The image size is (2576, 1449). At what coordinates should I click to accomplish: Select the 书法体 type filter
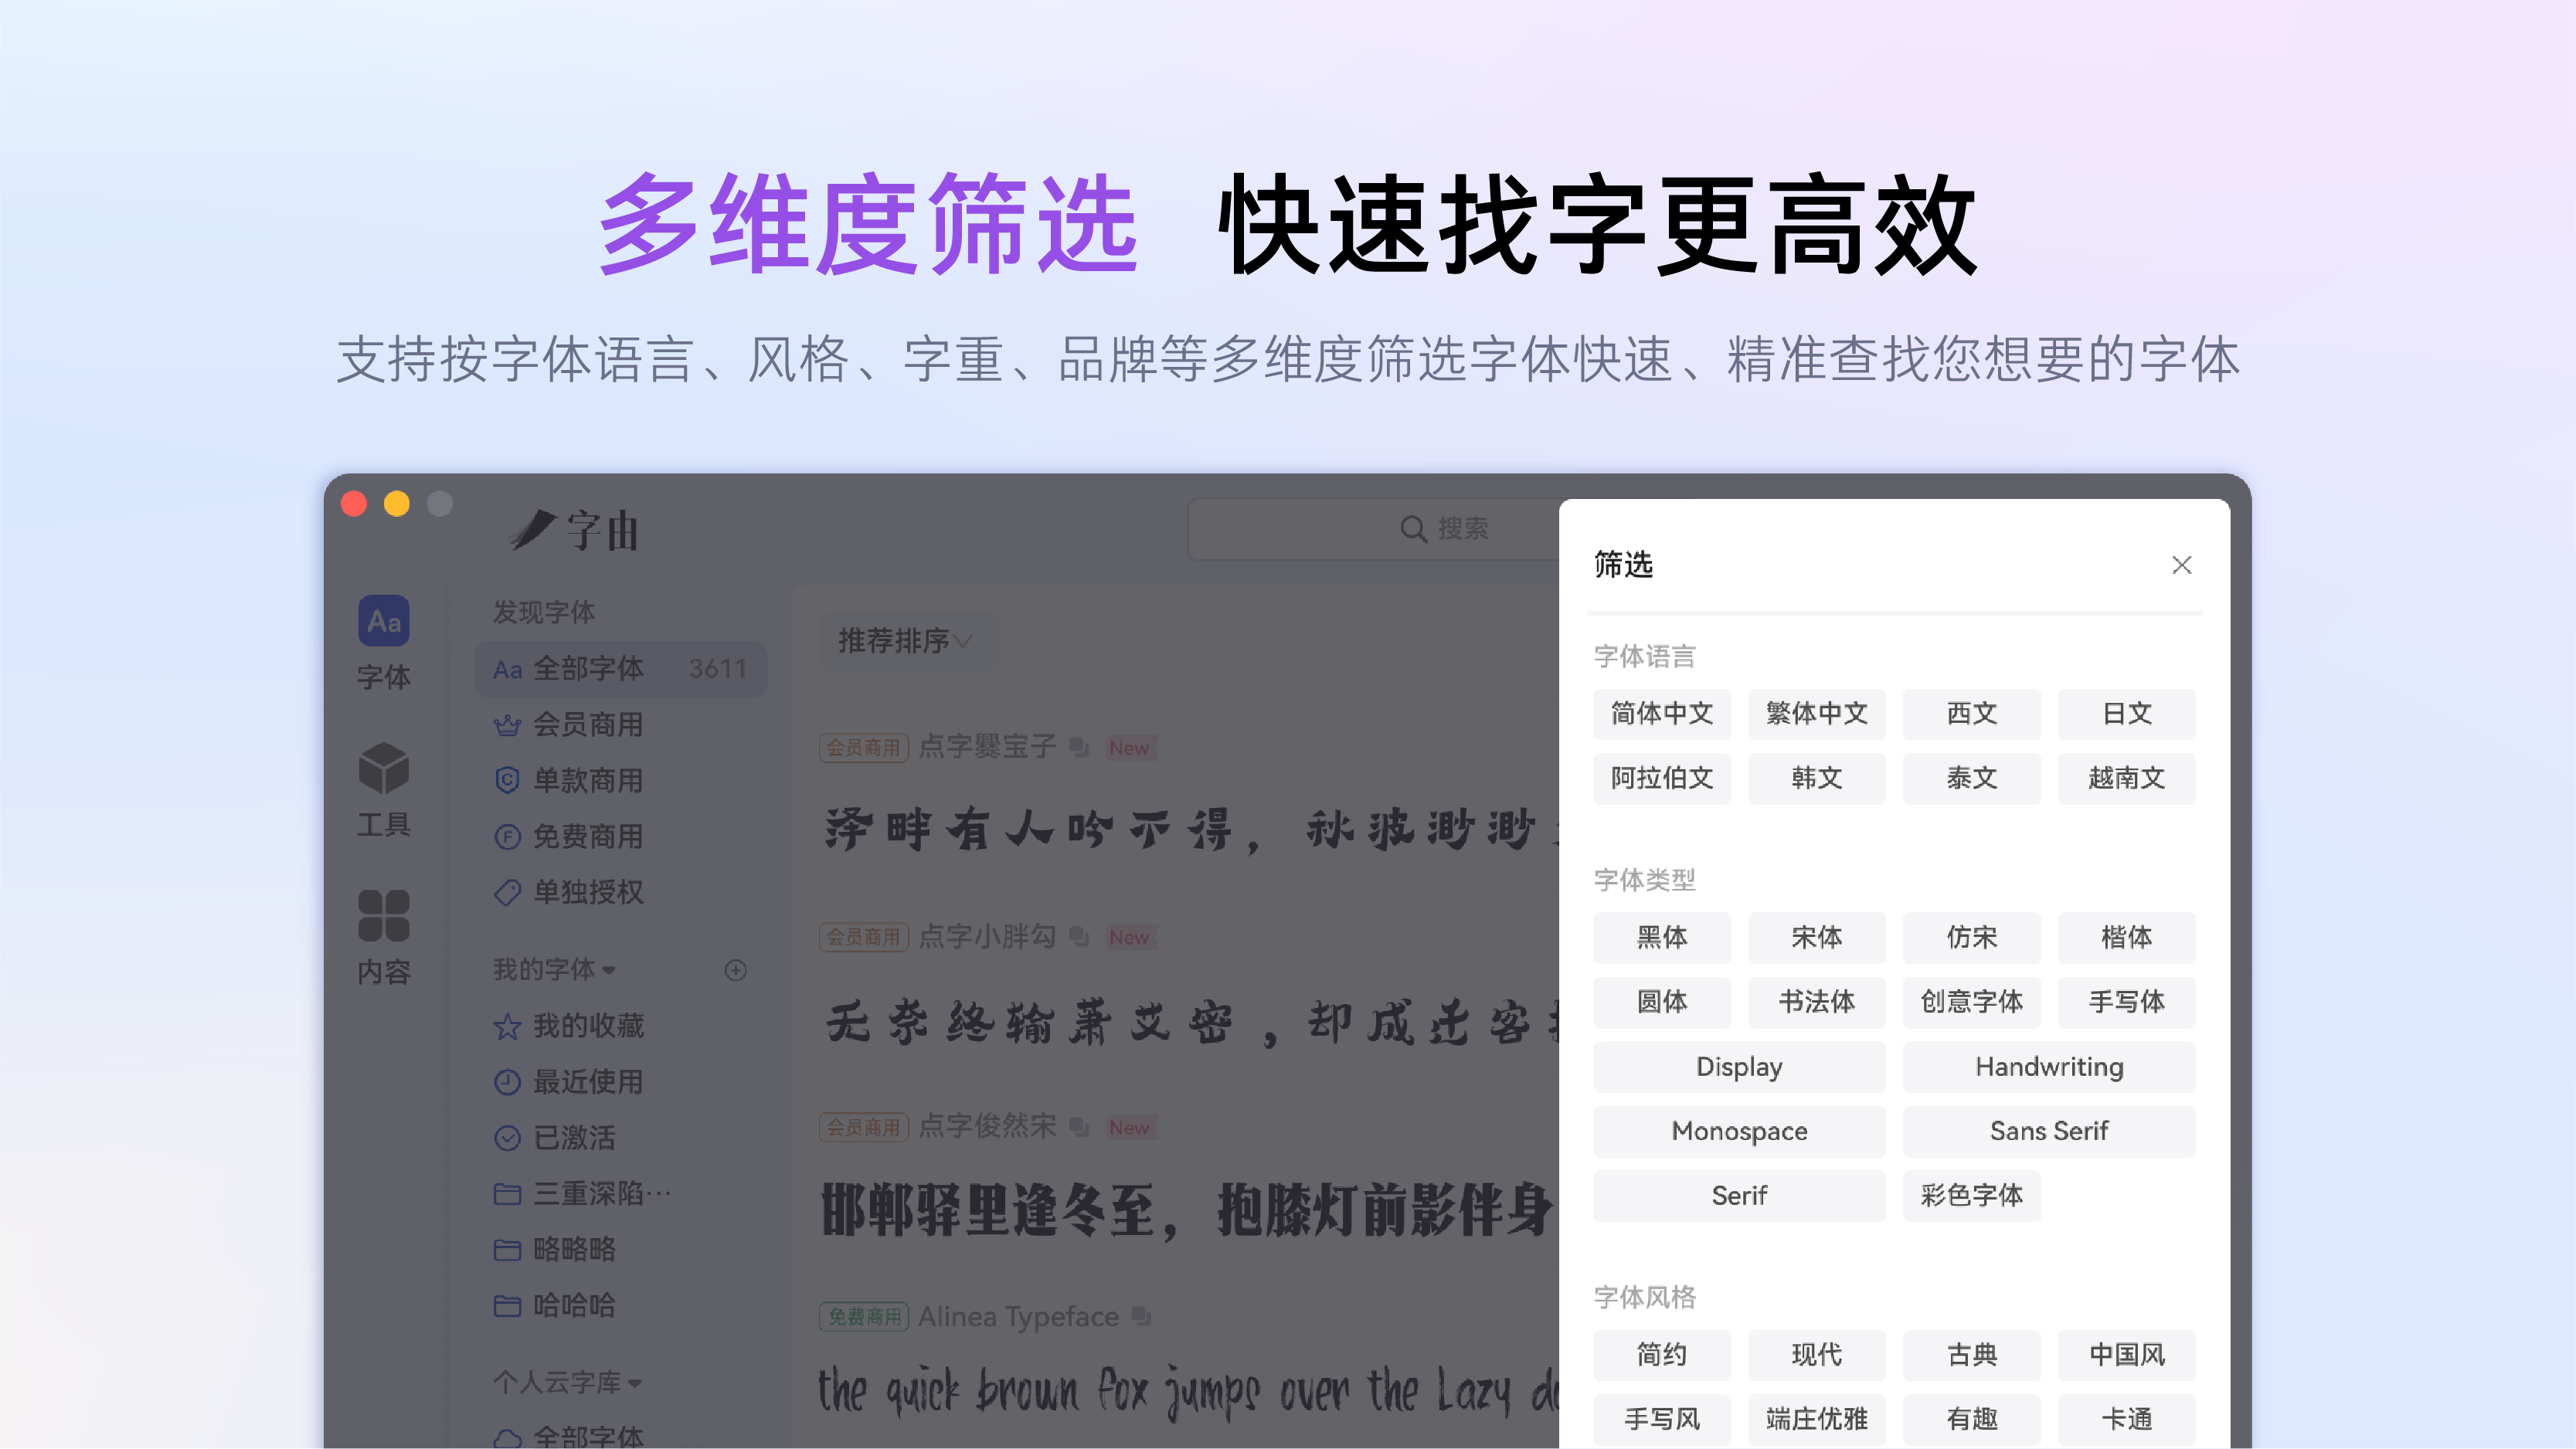pyautogui.click(x=1816, y=1002)
